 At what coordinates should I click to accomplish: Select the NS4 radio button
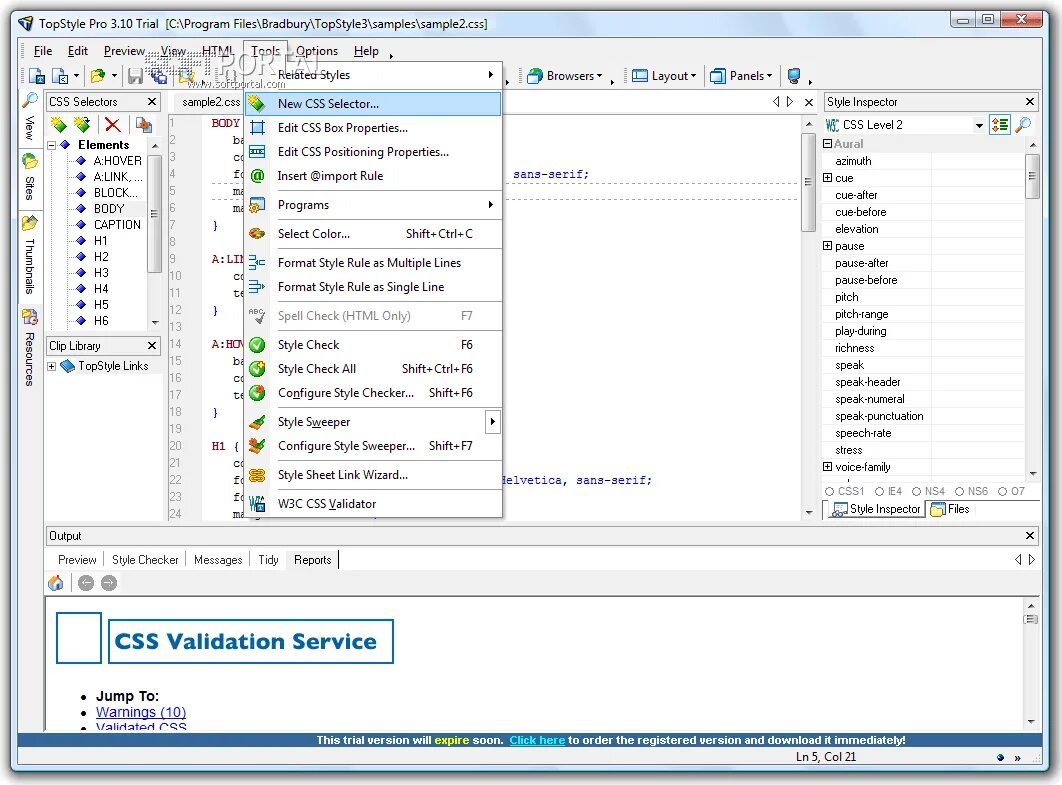click(x=916, y=492)
